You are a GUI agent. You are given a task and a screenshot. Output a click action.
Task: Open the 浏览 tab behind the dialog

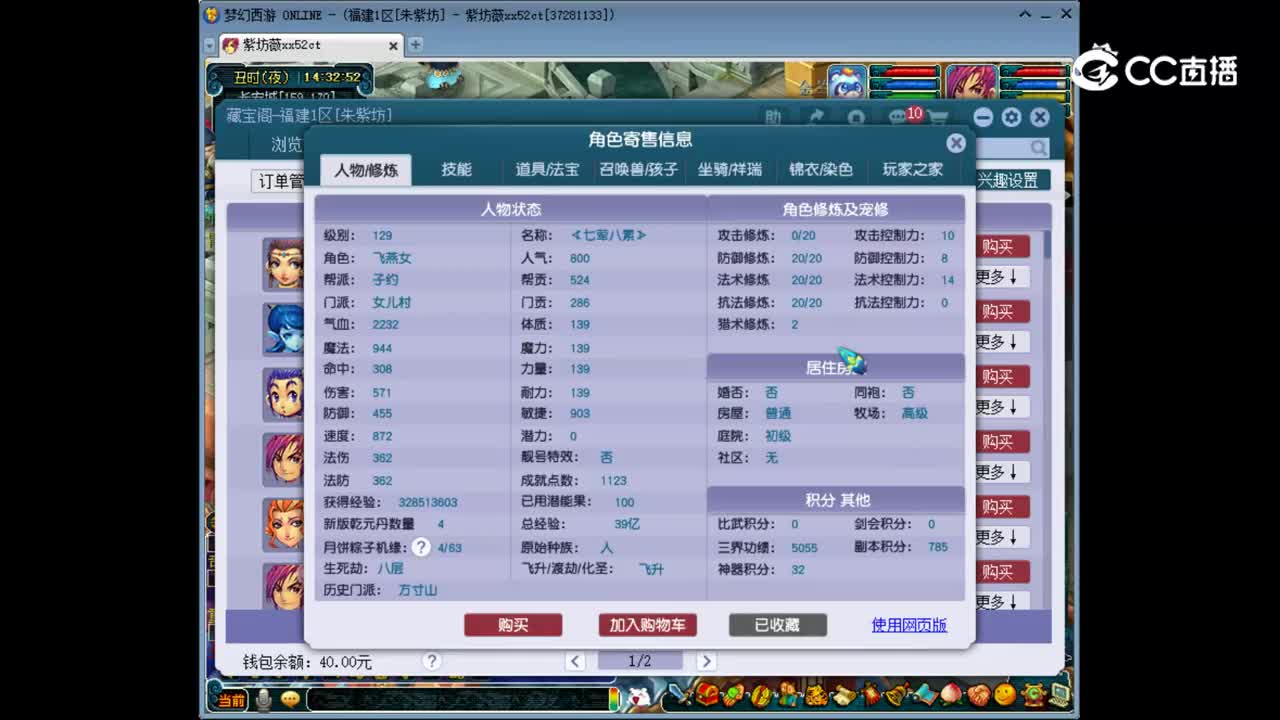(x=285, y=145)
